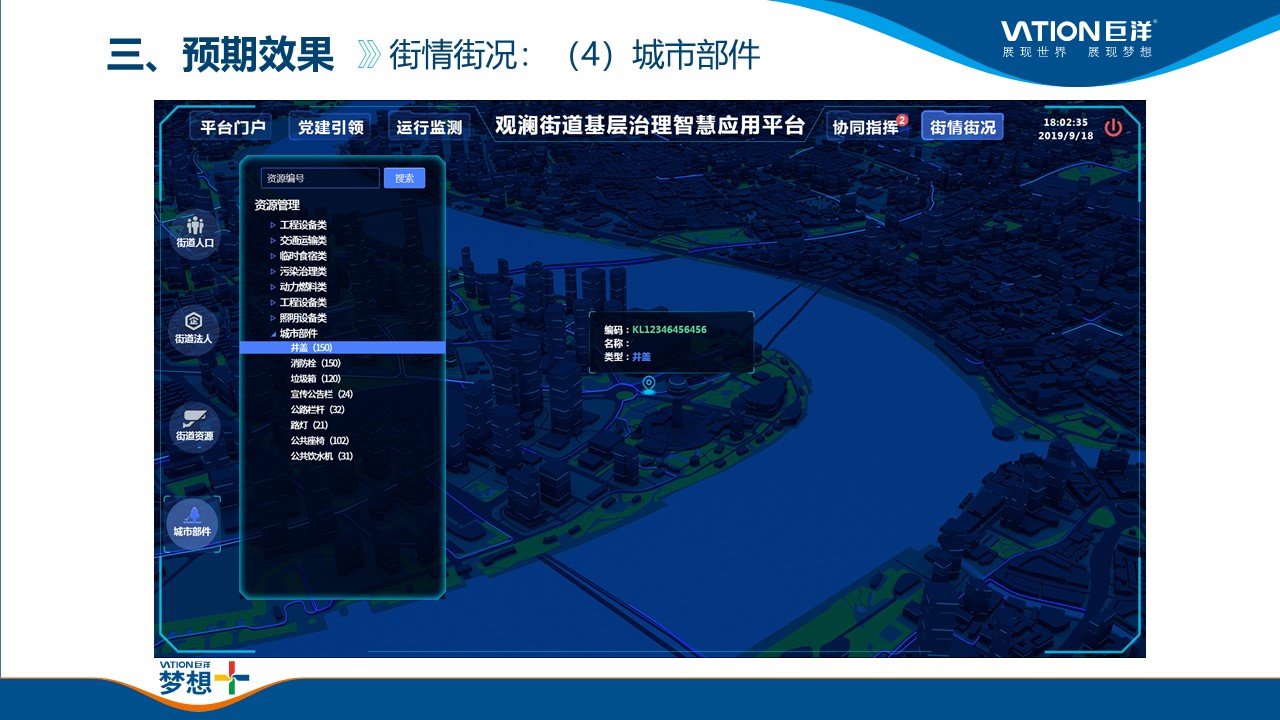This screenshot has height=720, width=1280.
Task: Open the 党建引领 tab
Action: 330,127
